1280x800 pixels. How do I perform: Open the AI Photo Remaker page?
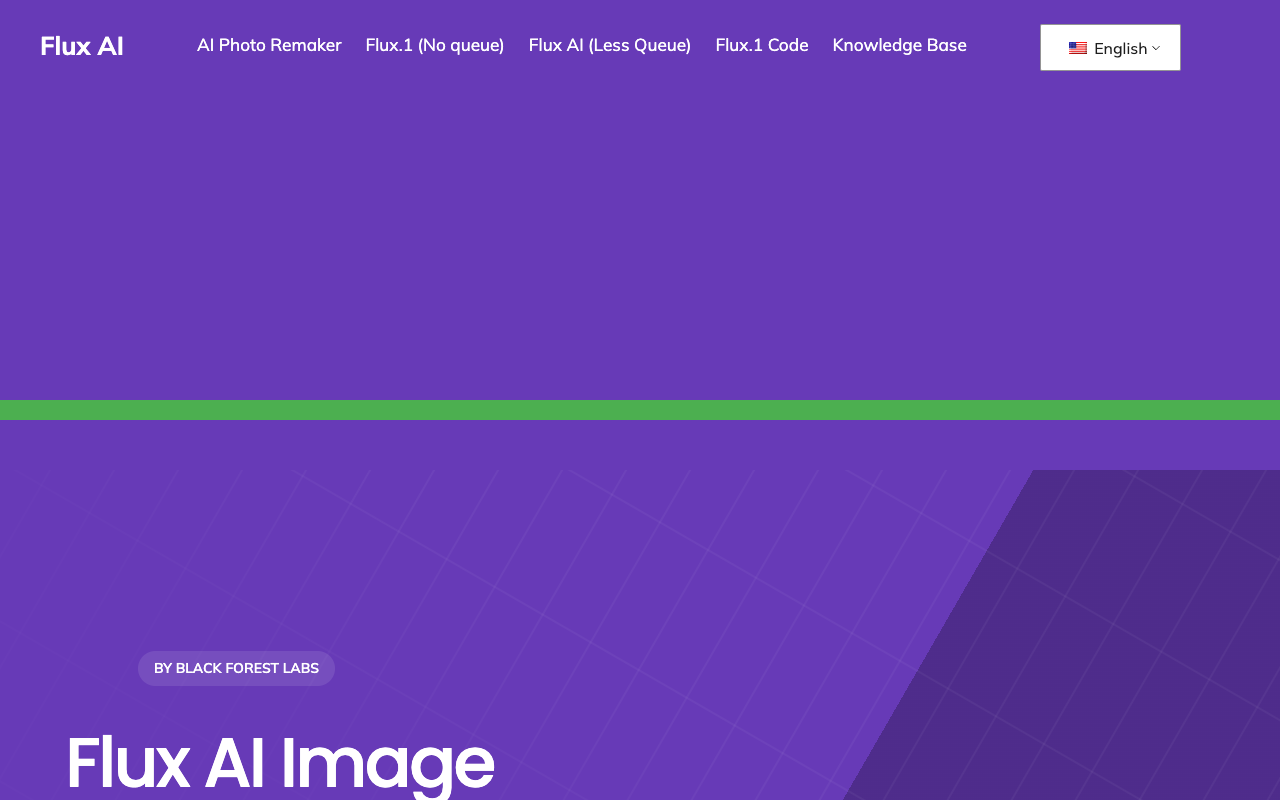(x=269, y=45)
